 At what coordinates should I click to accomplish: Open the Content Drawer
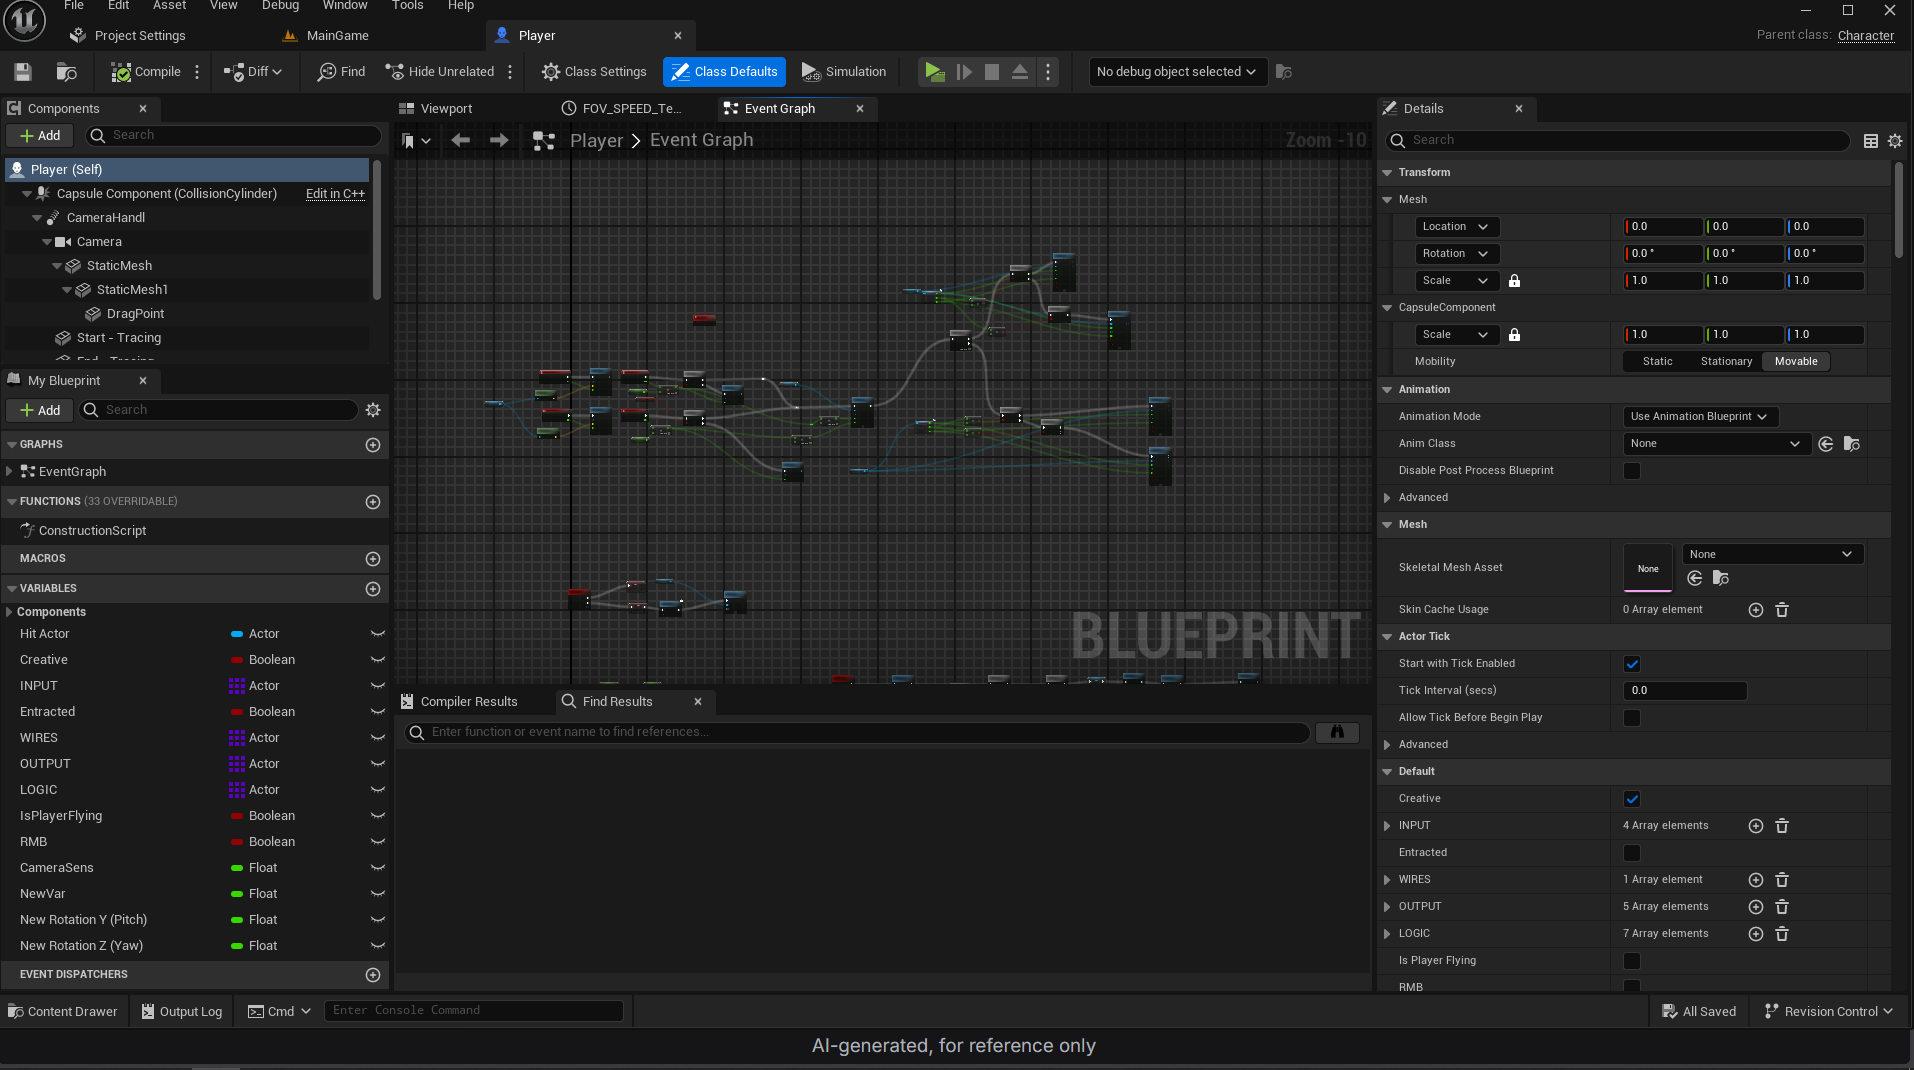coord(63,1012)
